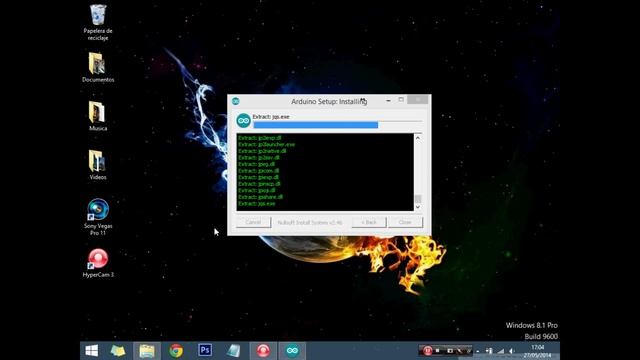The height and width of the screenshot is (360, 640).
Task: Click the Arduino logo in the title bar
Action: tap(236, 101)
